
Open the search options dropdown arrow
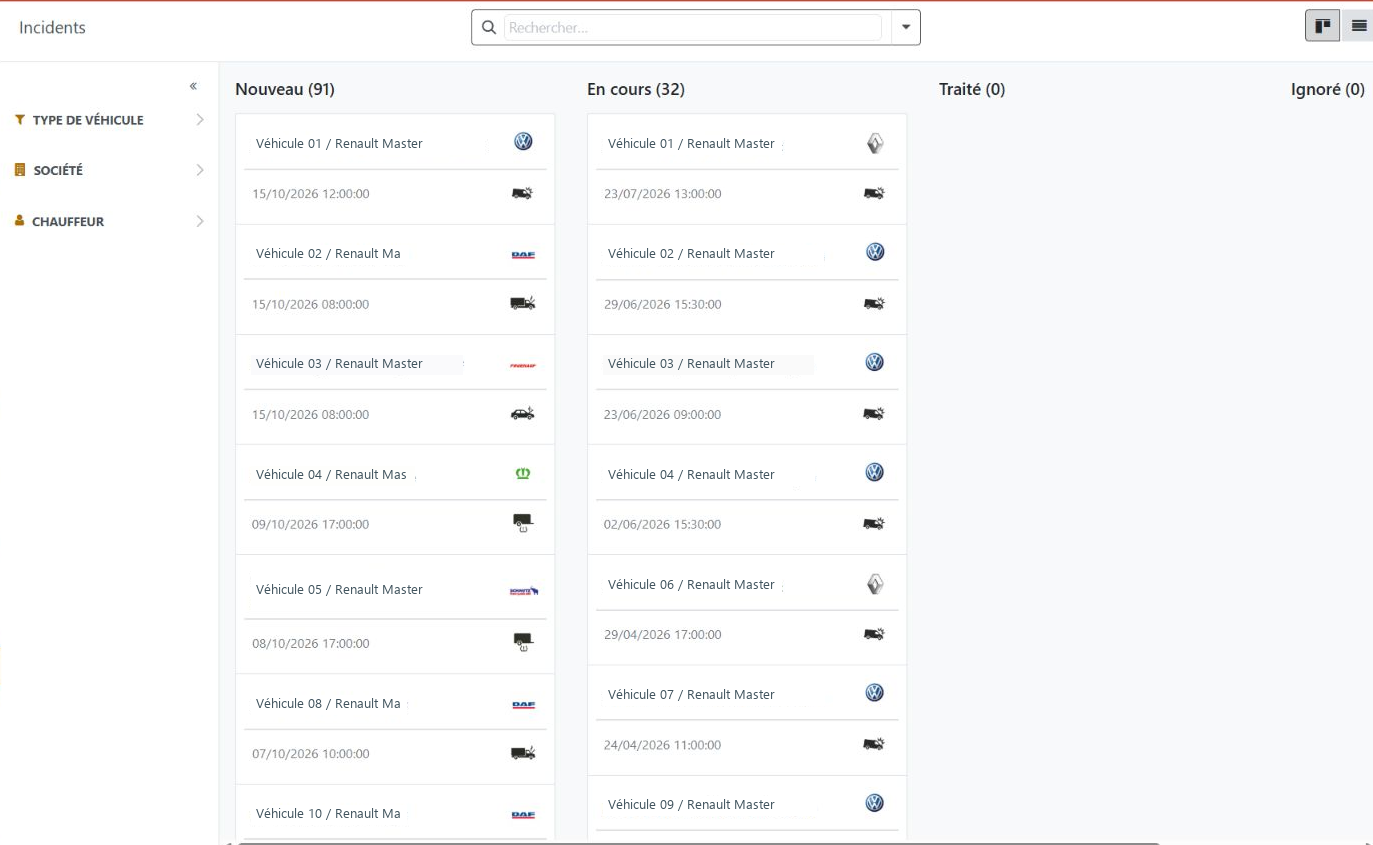906,28
